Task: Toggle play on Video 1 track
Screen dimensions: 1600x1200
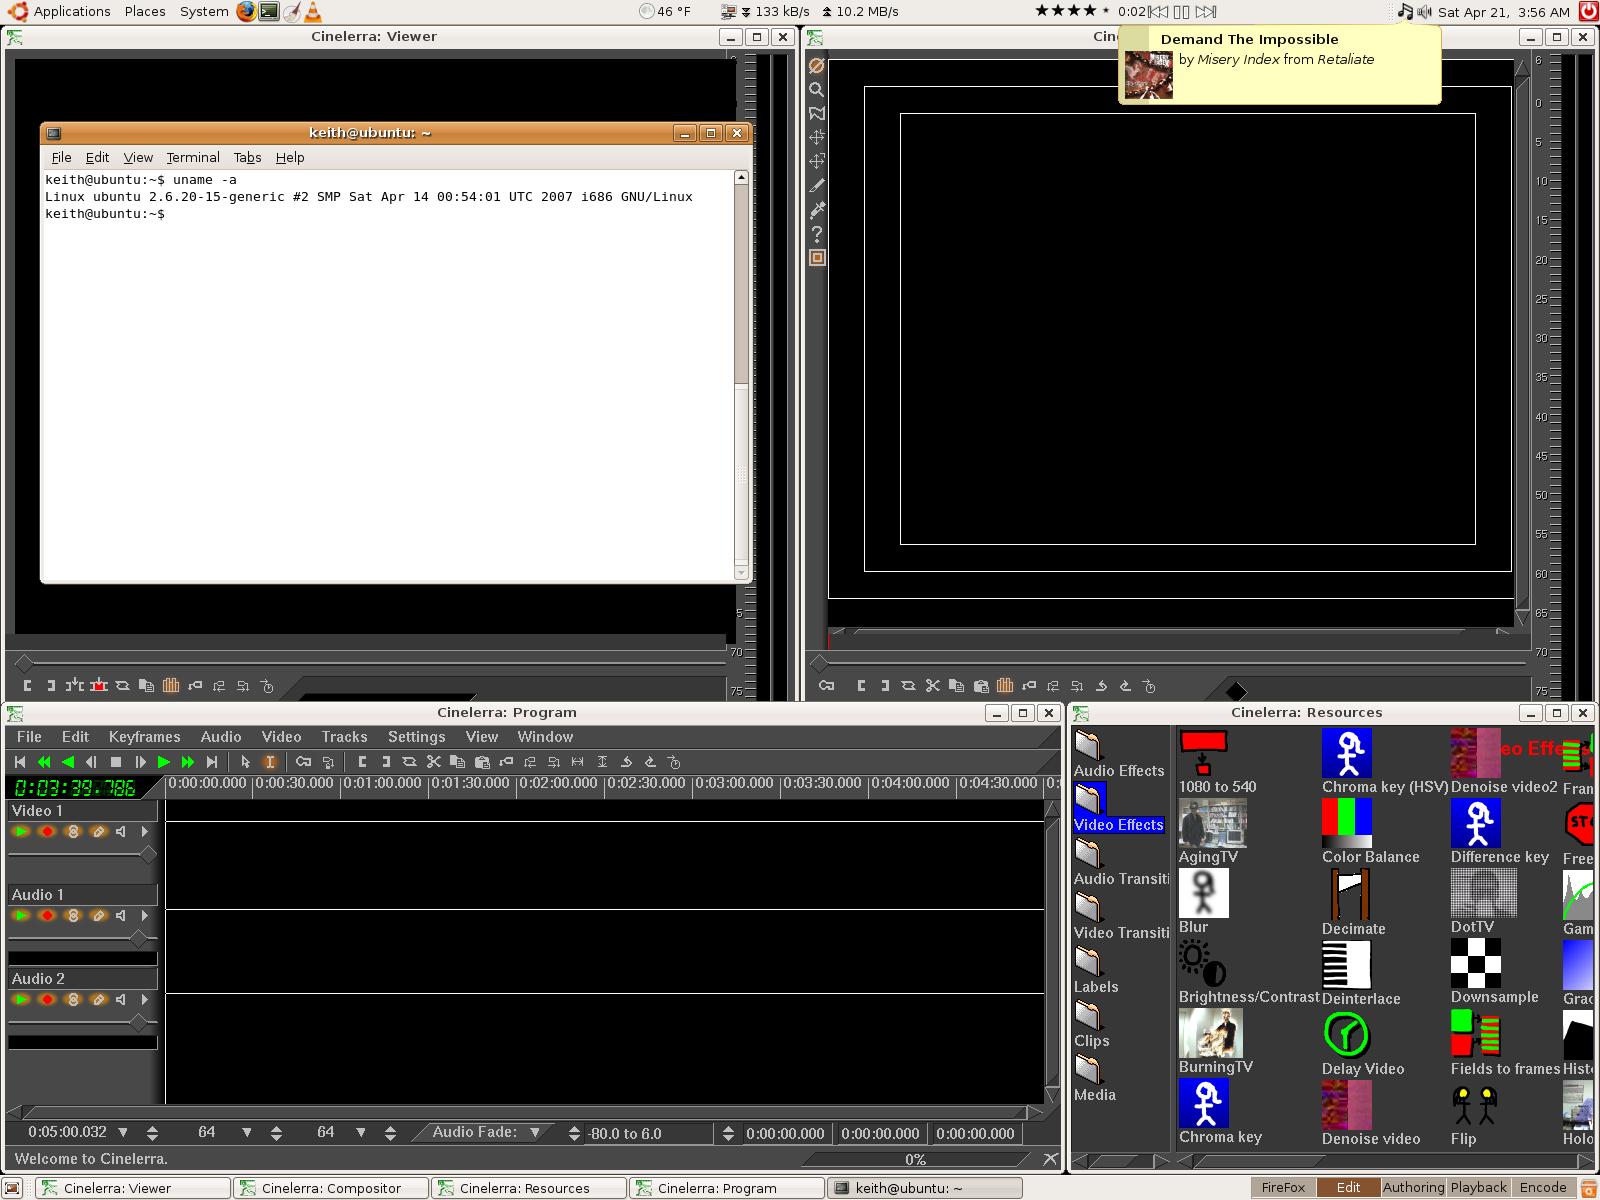Action: pyautogui.click(x=22, y=832)
